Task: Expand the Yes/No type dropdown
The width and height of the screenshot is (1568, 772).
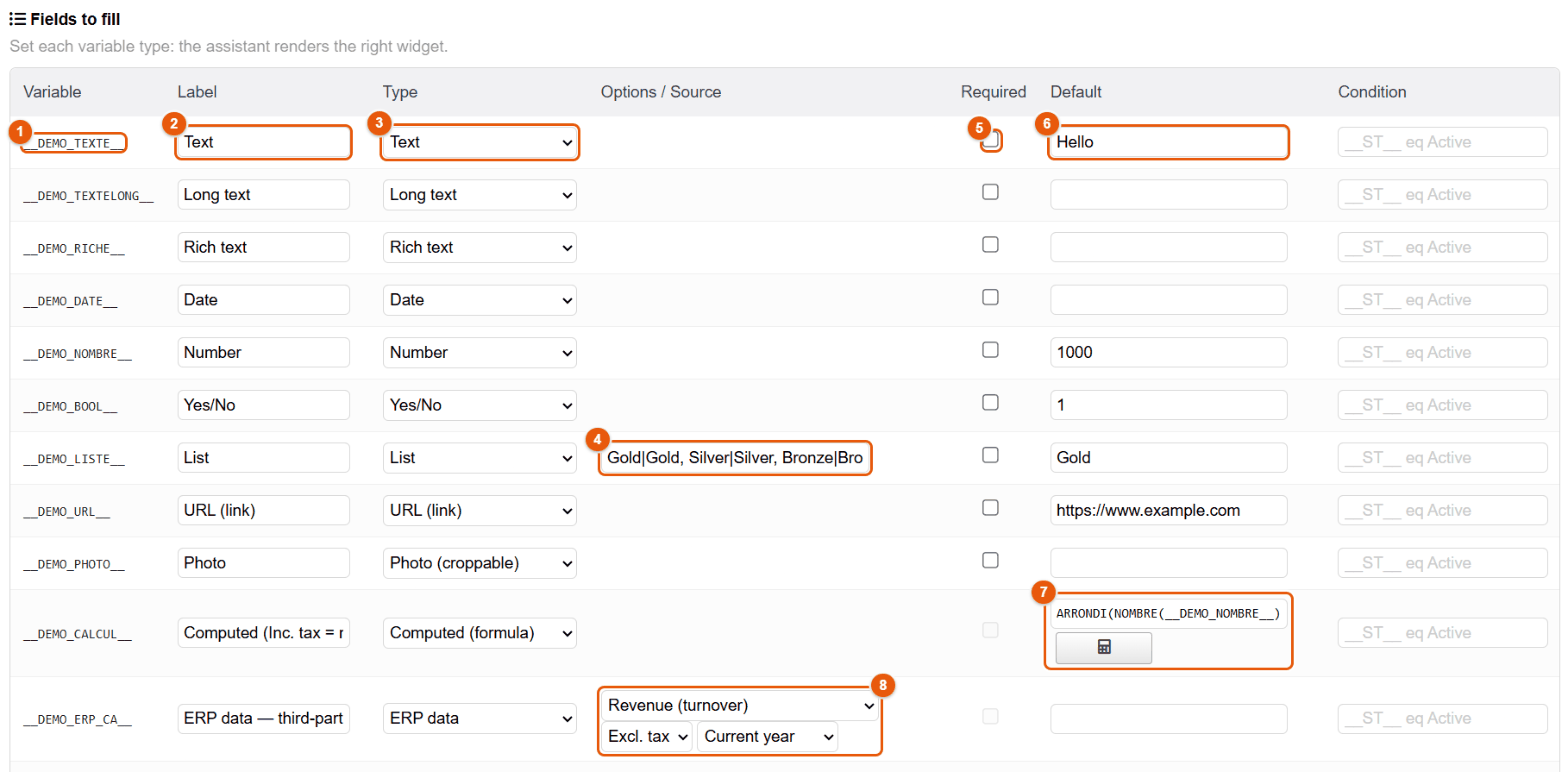Action: point(480,405)
